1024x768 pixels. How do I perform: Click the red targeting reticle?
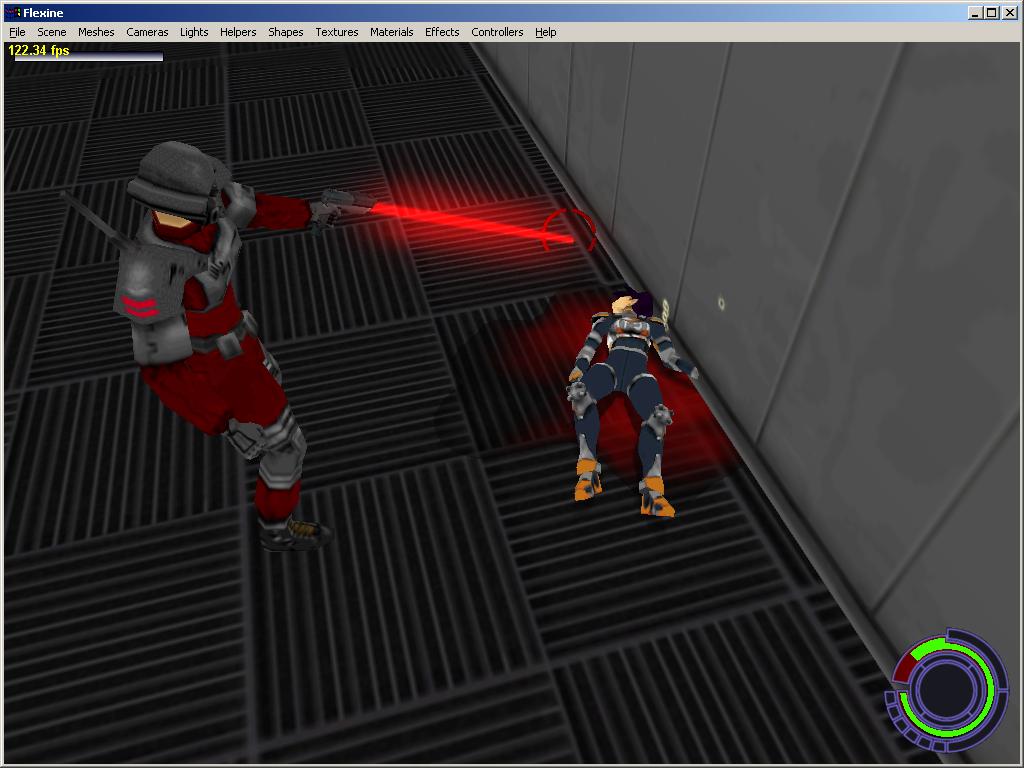tap(569, 232)
